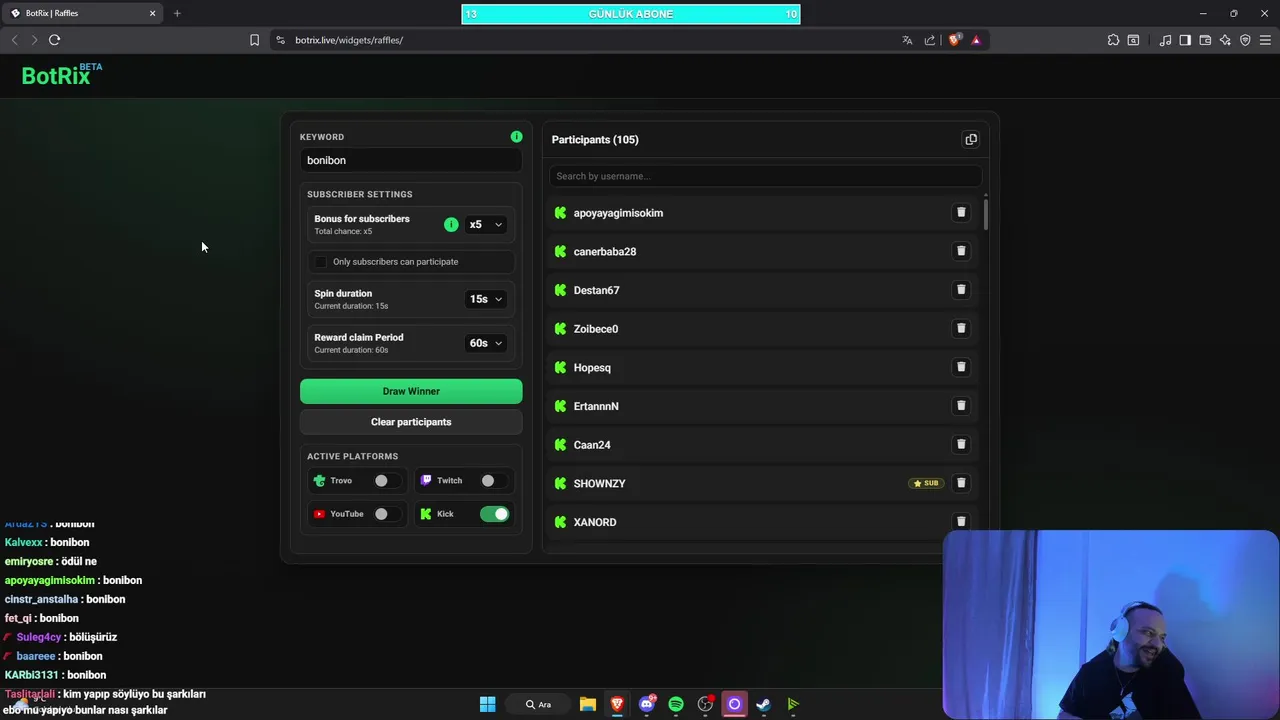1280x720 pixels.
Task: Click chat username KARBI3131
Action: pos(32,675)
